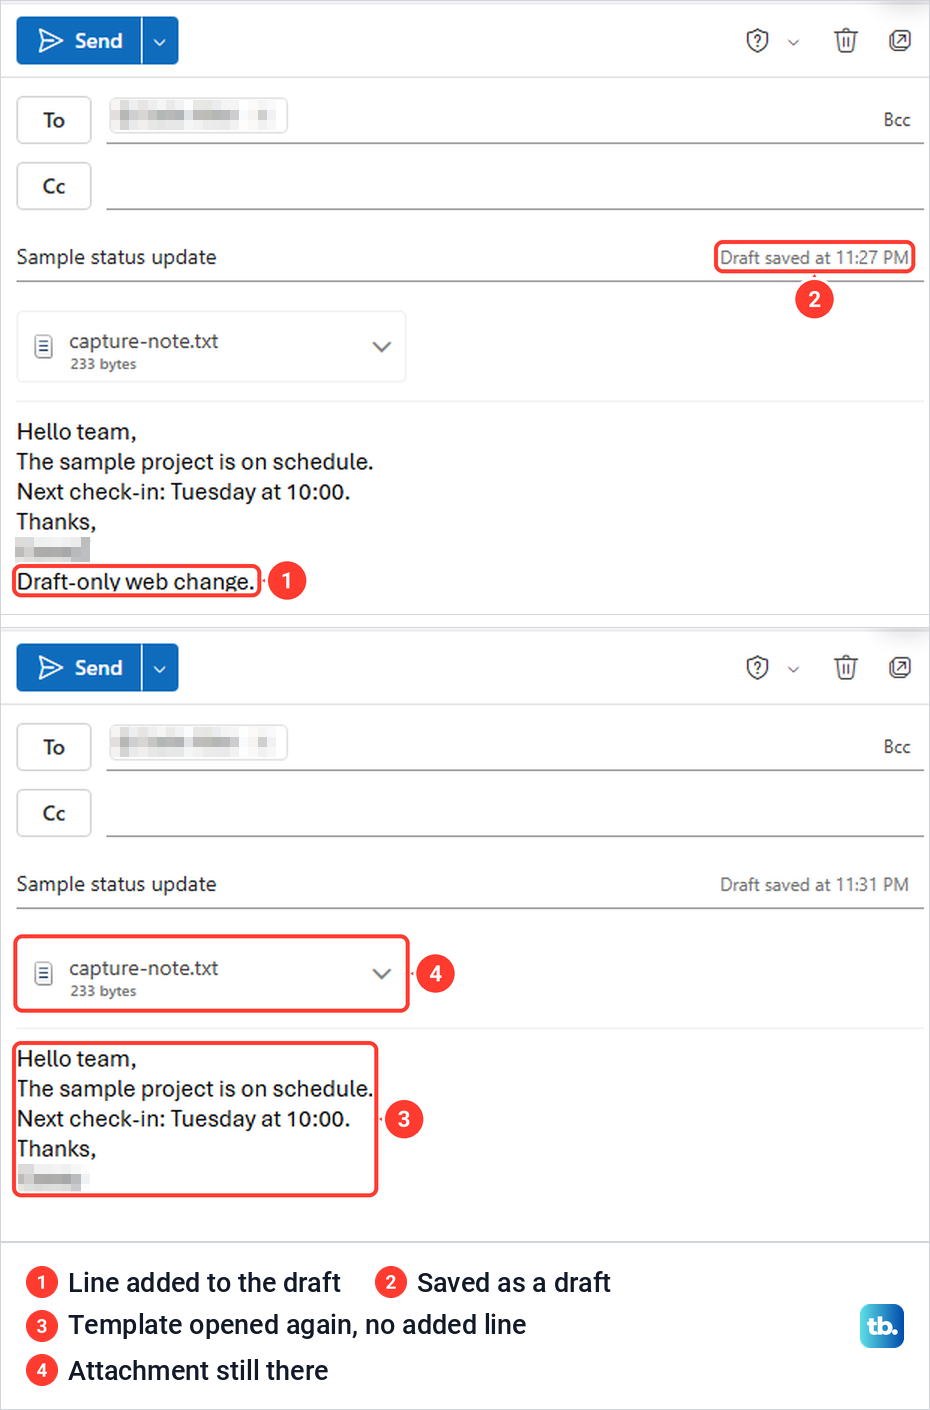This screenshot has height=1410, width=930.
Task: Click the Cc button in bottom draft
Action: 54,813
